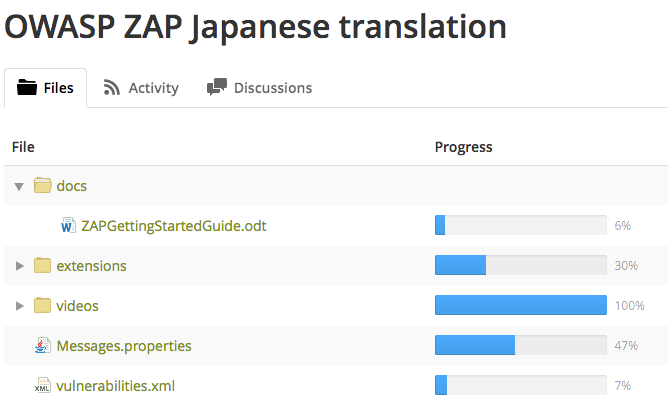668x406 pixels.
Task: Expand the extensions folder
Action: point(19,266)
